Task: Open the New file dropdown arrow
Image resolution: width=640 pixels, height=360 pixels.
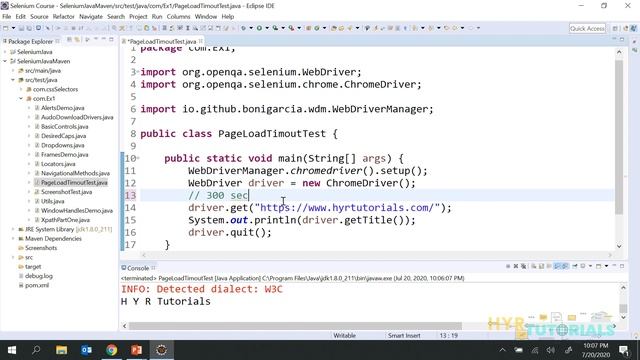Action: (x=13, y=28)
